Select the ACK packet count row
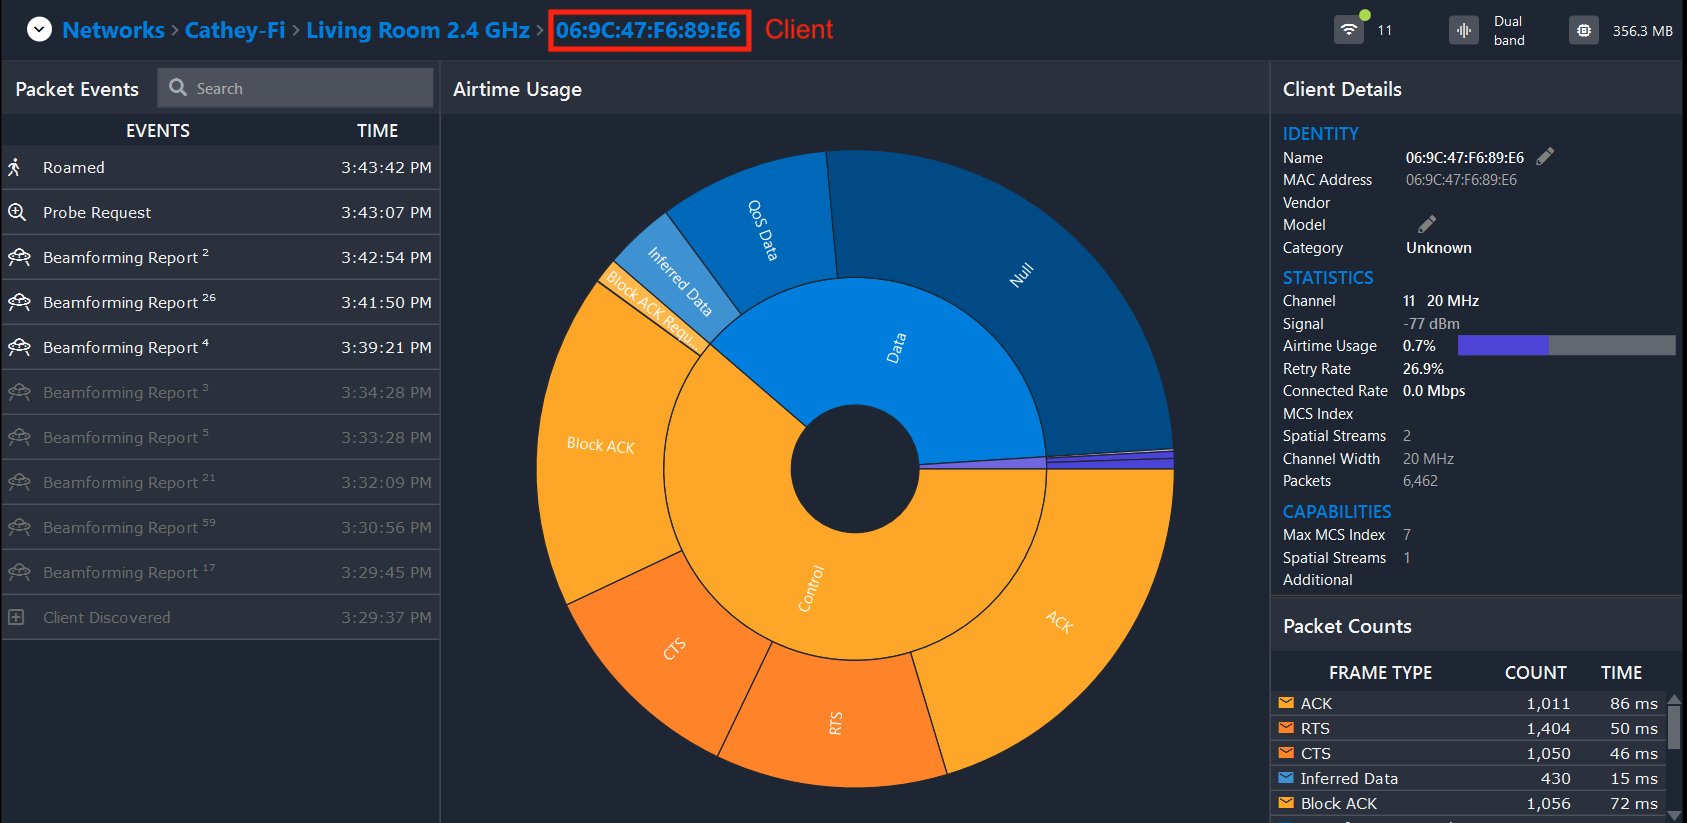1687x823 pixels. [x=1468, y=703]
